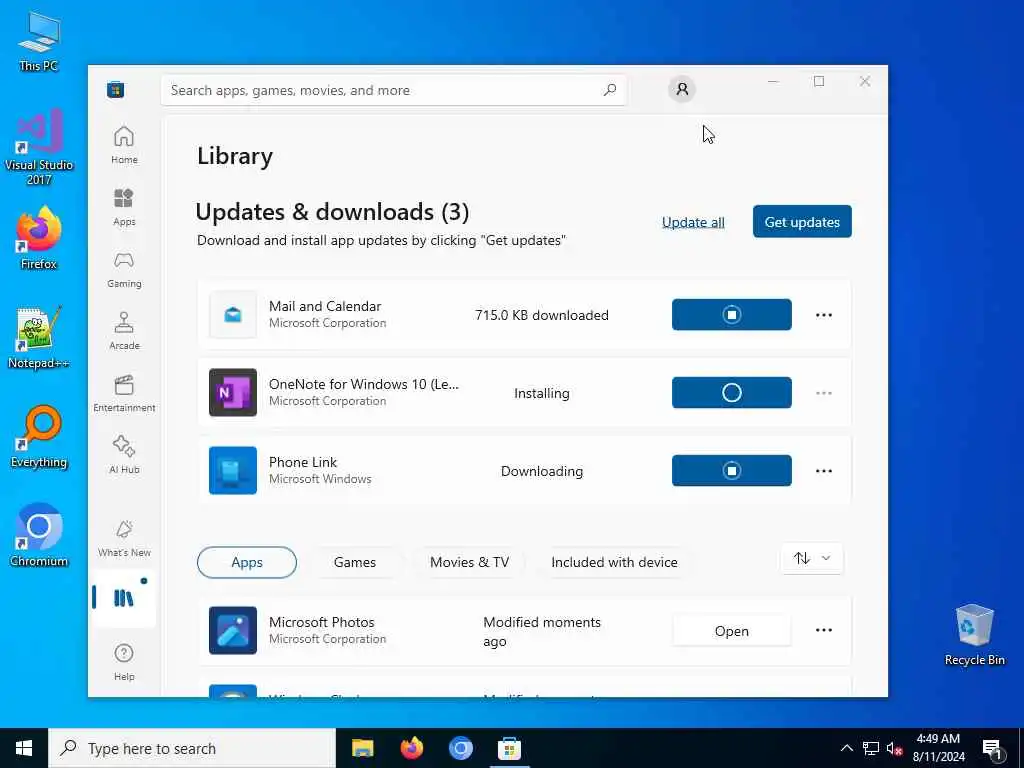Image resolution: width=1024 pixels, height=768 pixels.
Task: Select the Visual Studio 2017 desktop shortcut
Action: point(39,147)
